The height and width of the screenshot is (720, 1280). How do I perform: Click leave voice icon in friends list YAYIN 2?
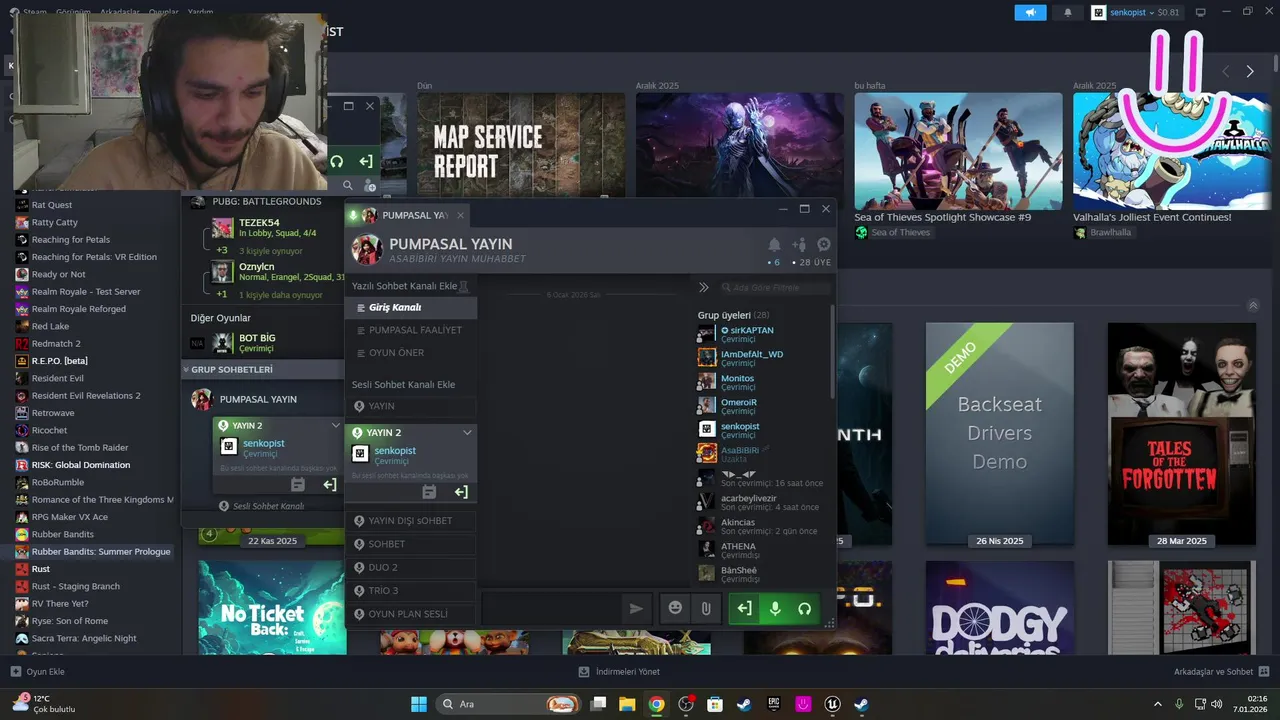[329, 484]
